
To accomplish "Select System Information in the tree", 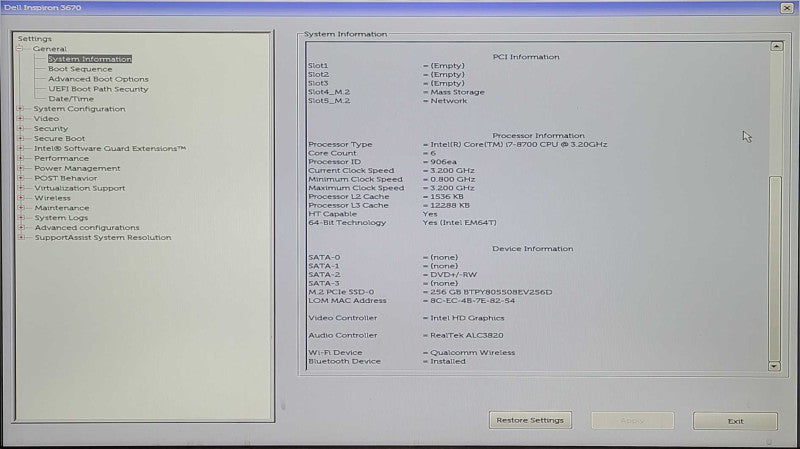I will click(x=90, y=59).
